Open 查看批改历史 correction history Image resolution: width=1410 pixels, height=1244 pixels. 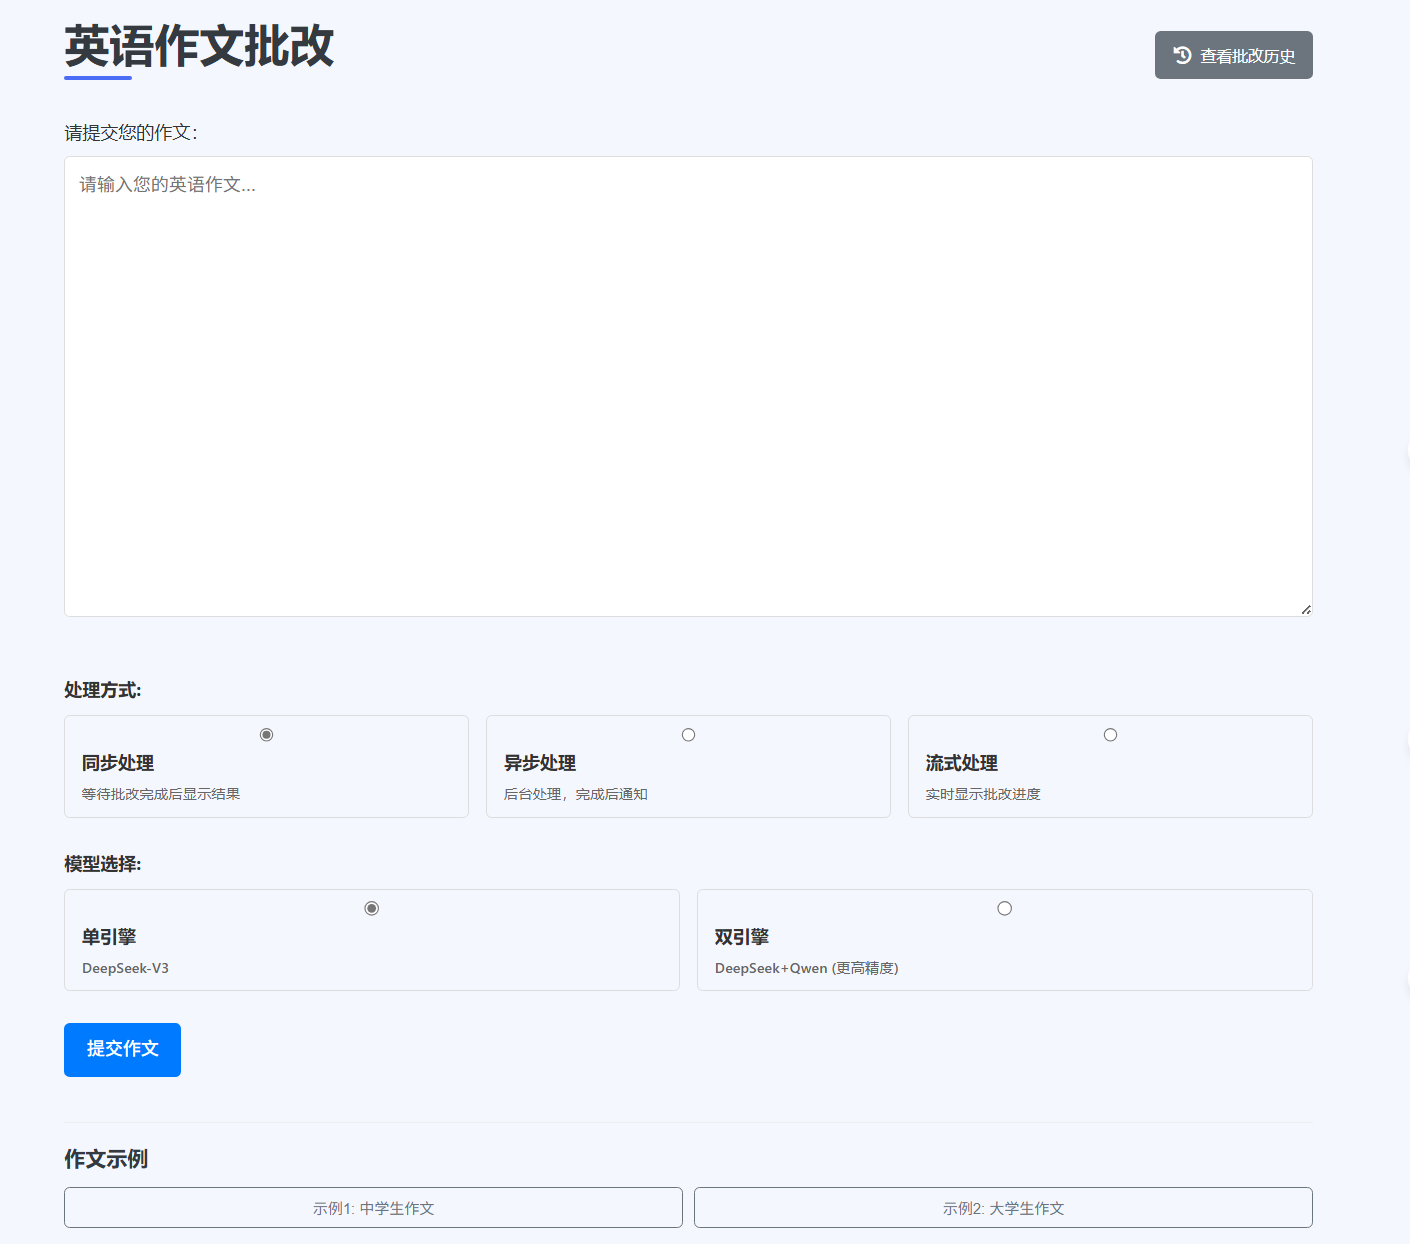click(1233, 55)
